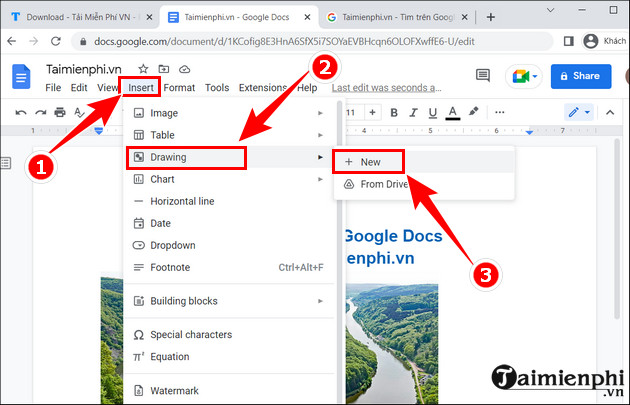Insert an Equation
The image size is (630, 405).
pos(229,357)
